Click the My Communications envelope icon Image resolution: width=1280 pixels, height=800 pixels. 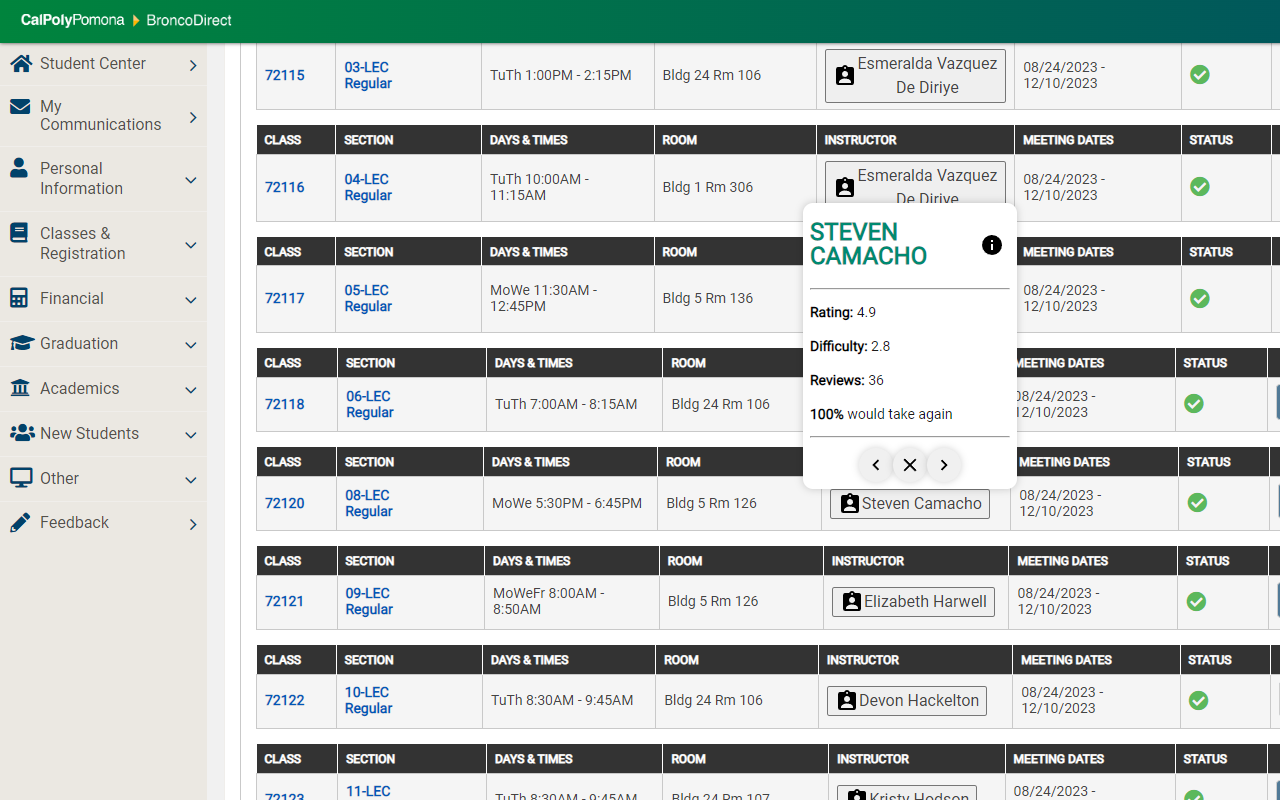[x=20, y=107]
